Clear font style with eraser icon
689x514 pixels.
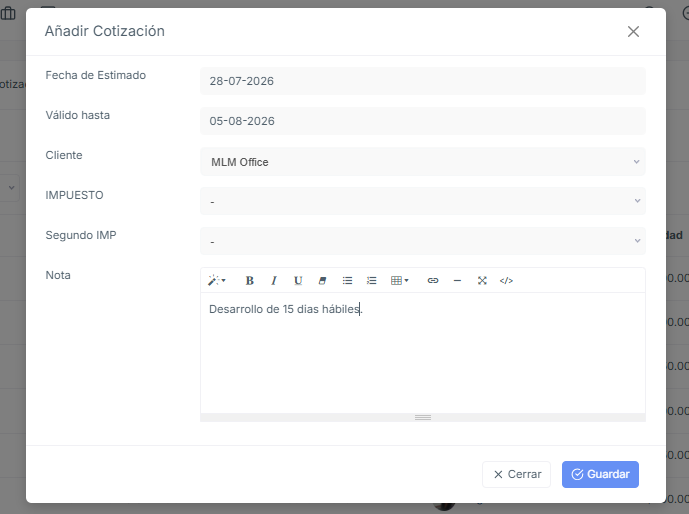point(322,280)
